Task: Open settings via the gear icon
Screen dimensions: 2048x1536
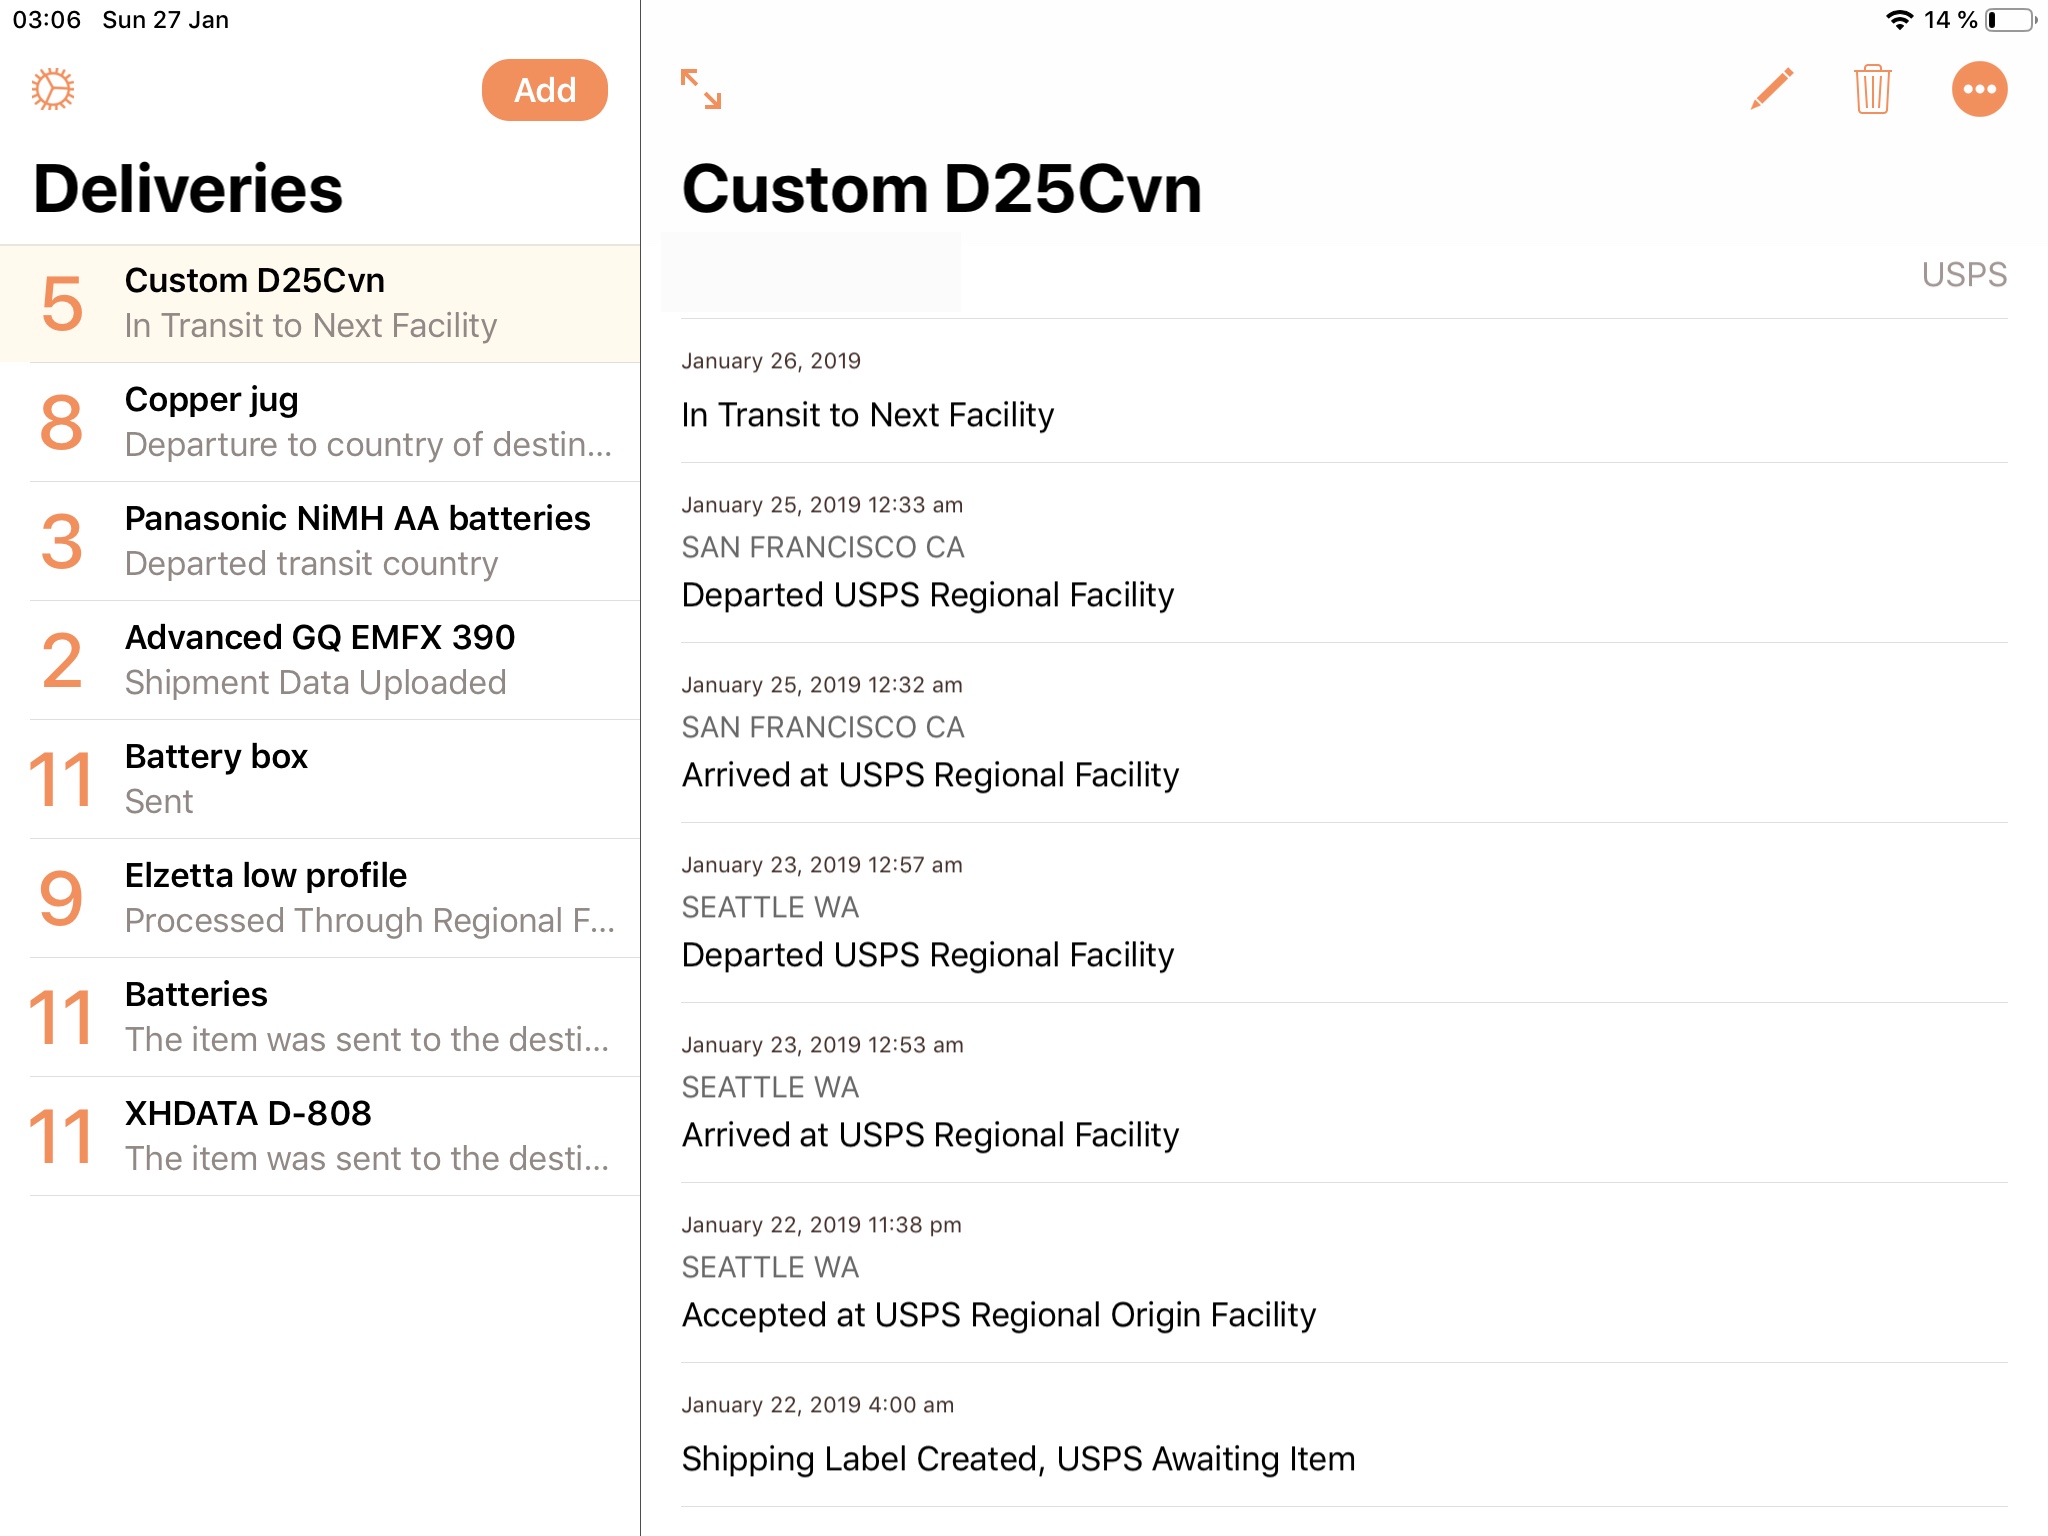Action: (x=53, y=89)
